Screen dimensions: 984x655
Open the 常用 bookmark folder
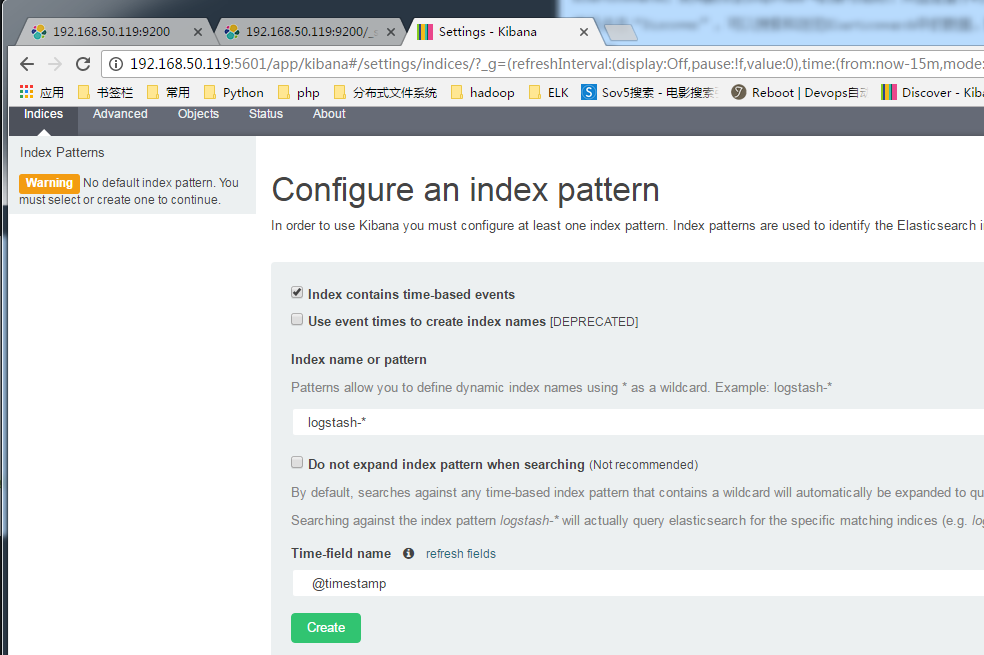tap(168, 92)
